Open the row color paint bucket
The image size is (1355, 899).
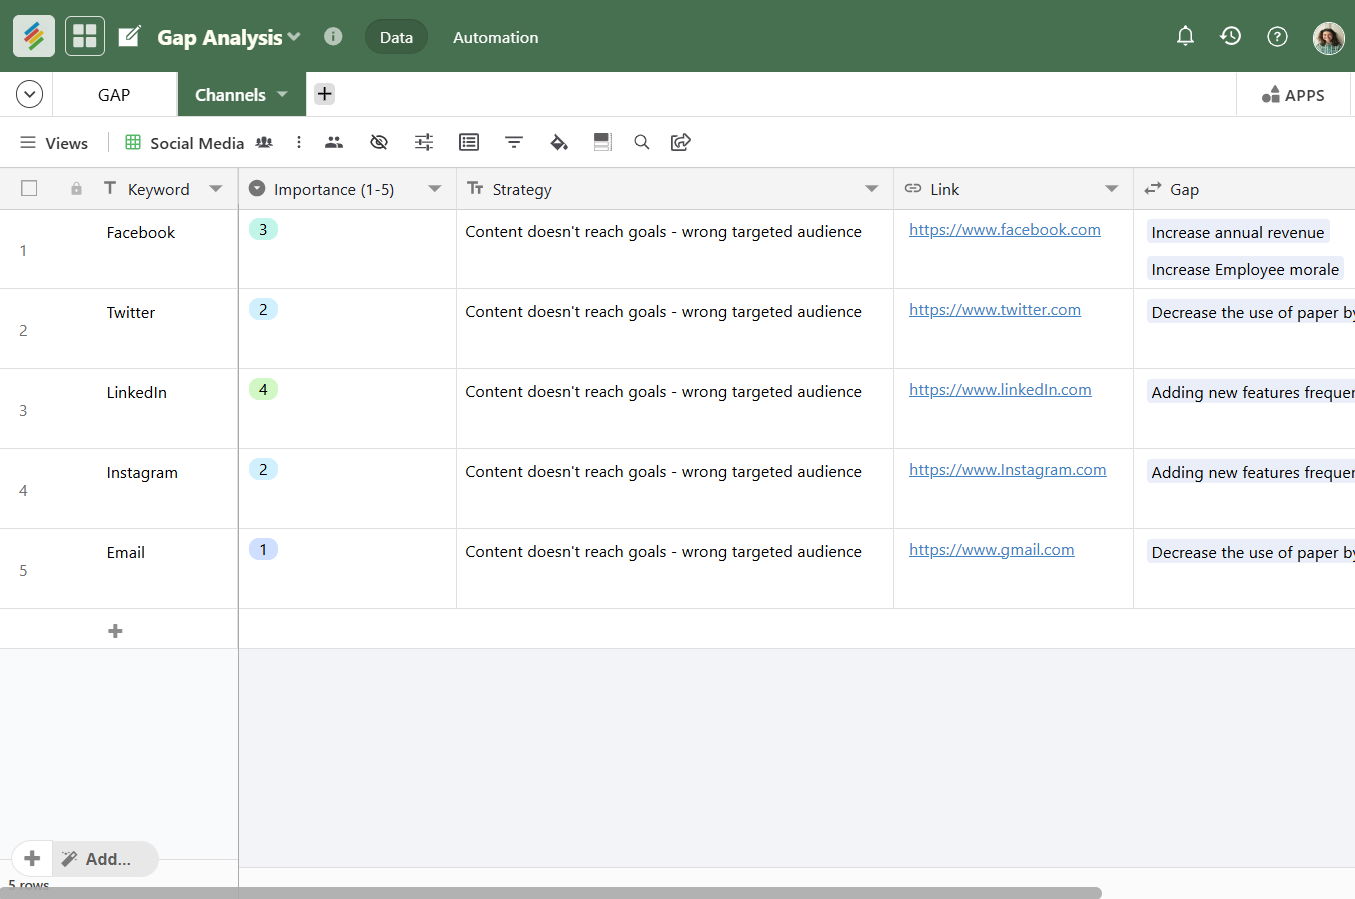[x=559, y=142]
